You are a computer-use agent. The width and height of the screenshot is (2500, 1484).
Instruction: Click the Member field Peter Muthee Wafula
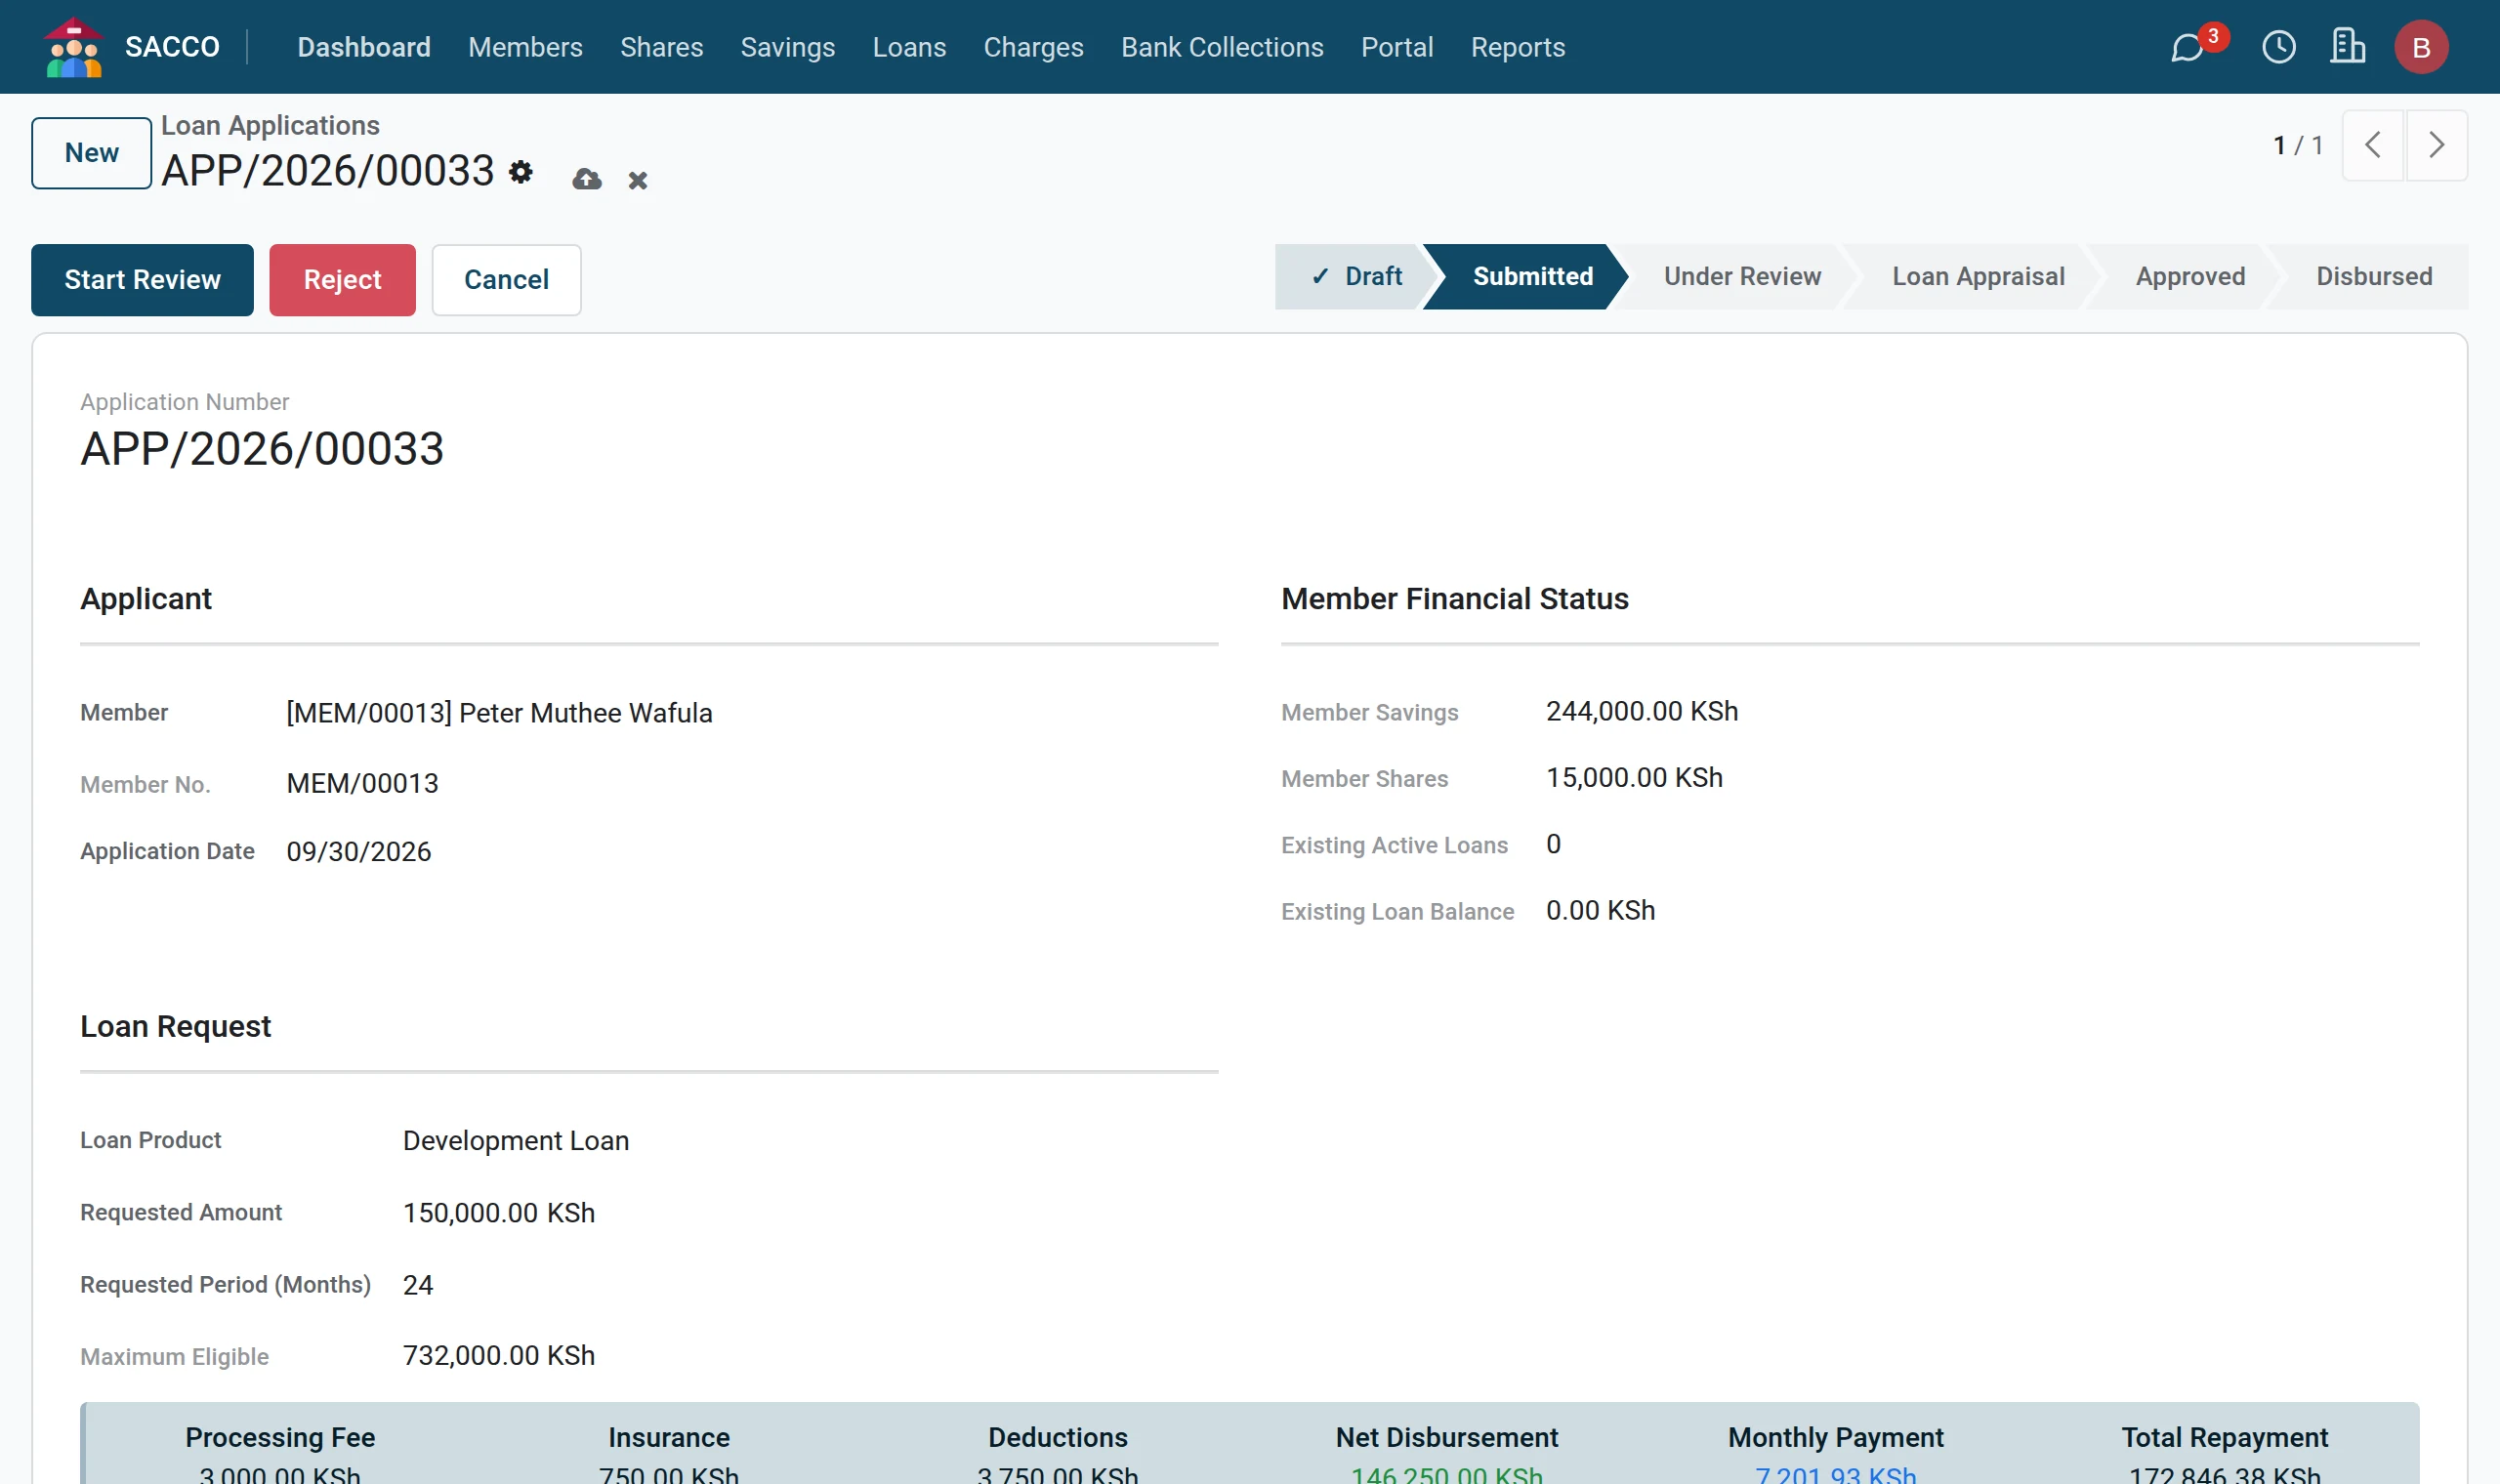pyautogui.click(x=500, y=713)
